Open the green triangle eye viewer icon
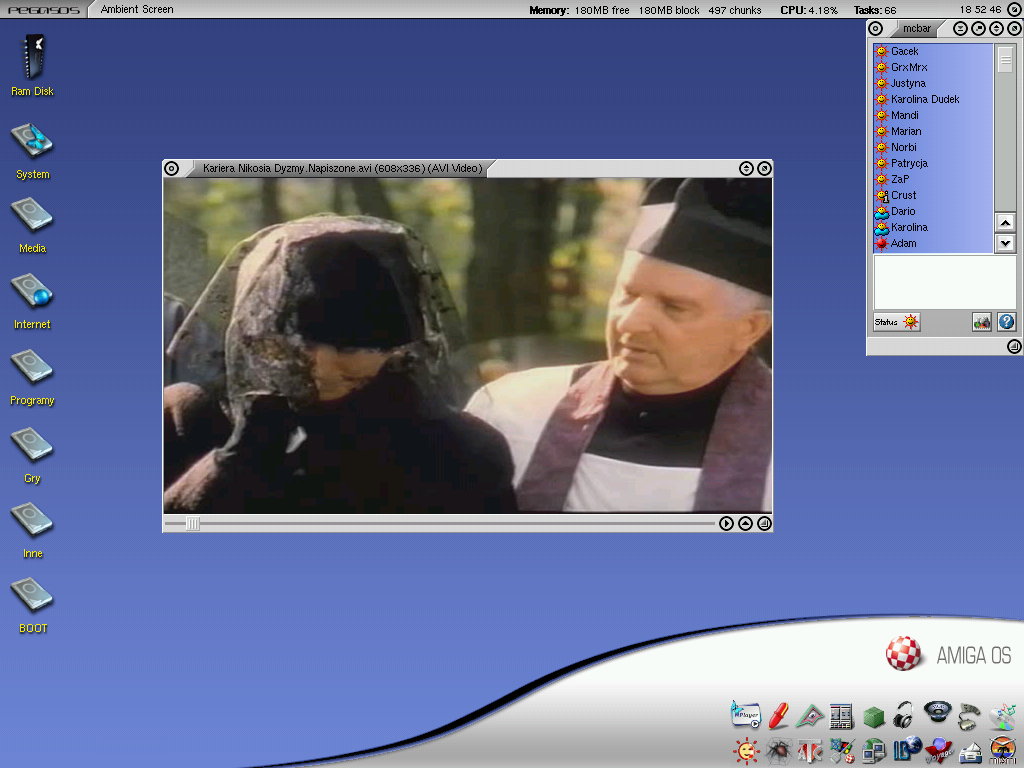This screenshot has height=768, width=1024. pyautogui.click(x=810, y=716)
